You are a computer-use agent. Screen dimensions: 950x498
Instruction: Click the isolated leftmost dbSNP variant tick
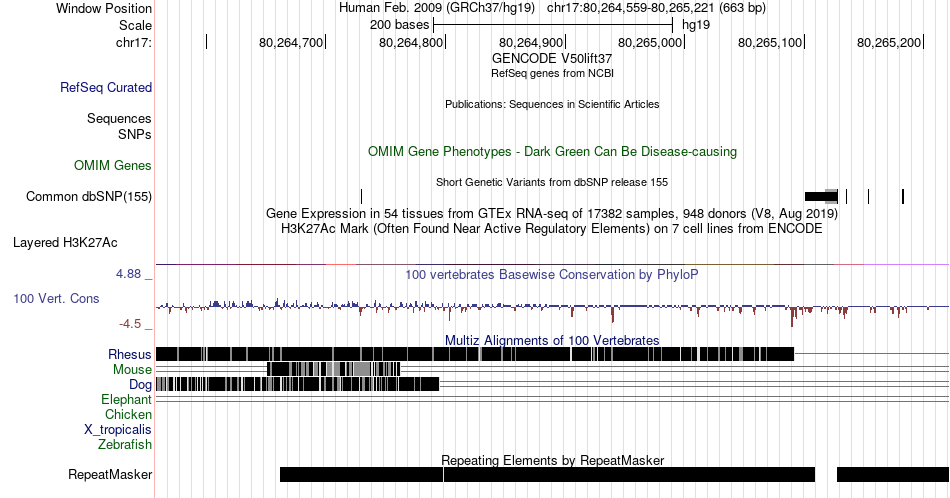click(362, 196)
